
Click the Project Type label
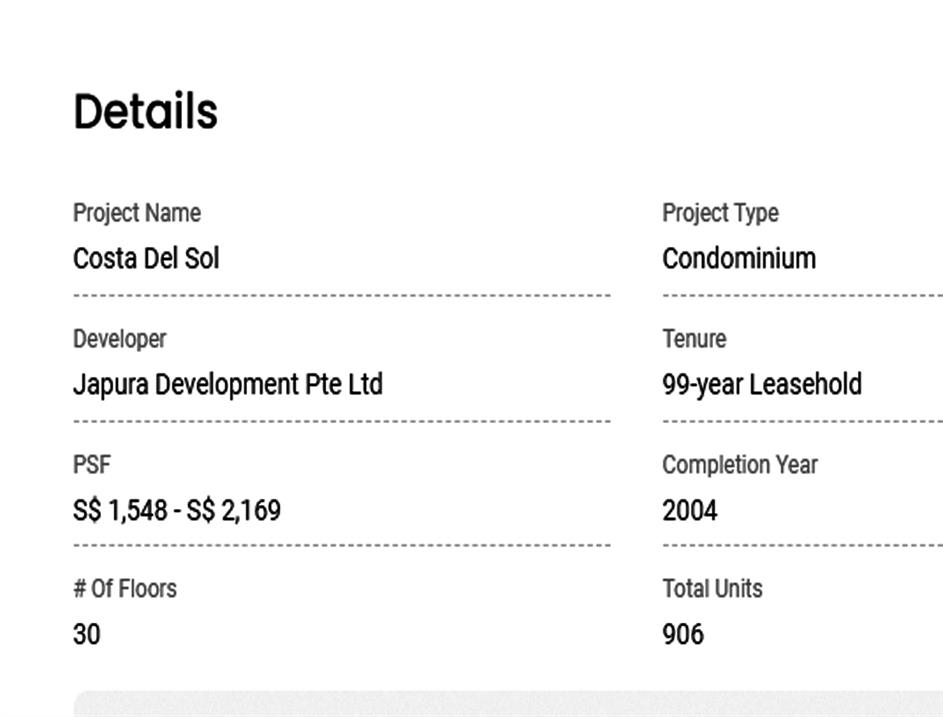(x=720, y=213)
